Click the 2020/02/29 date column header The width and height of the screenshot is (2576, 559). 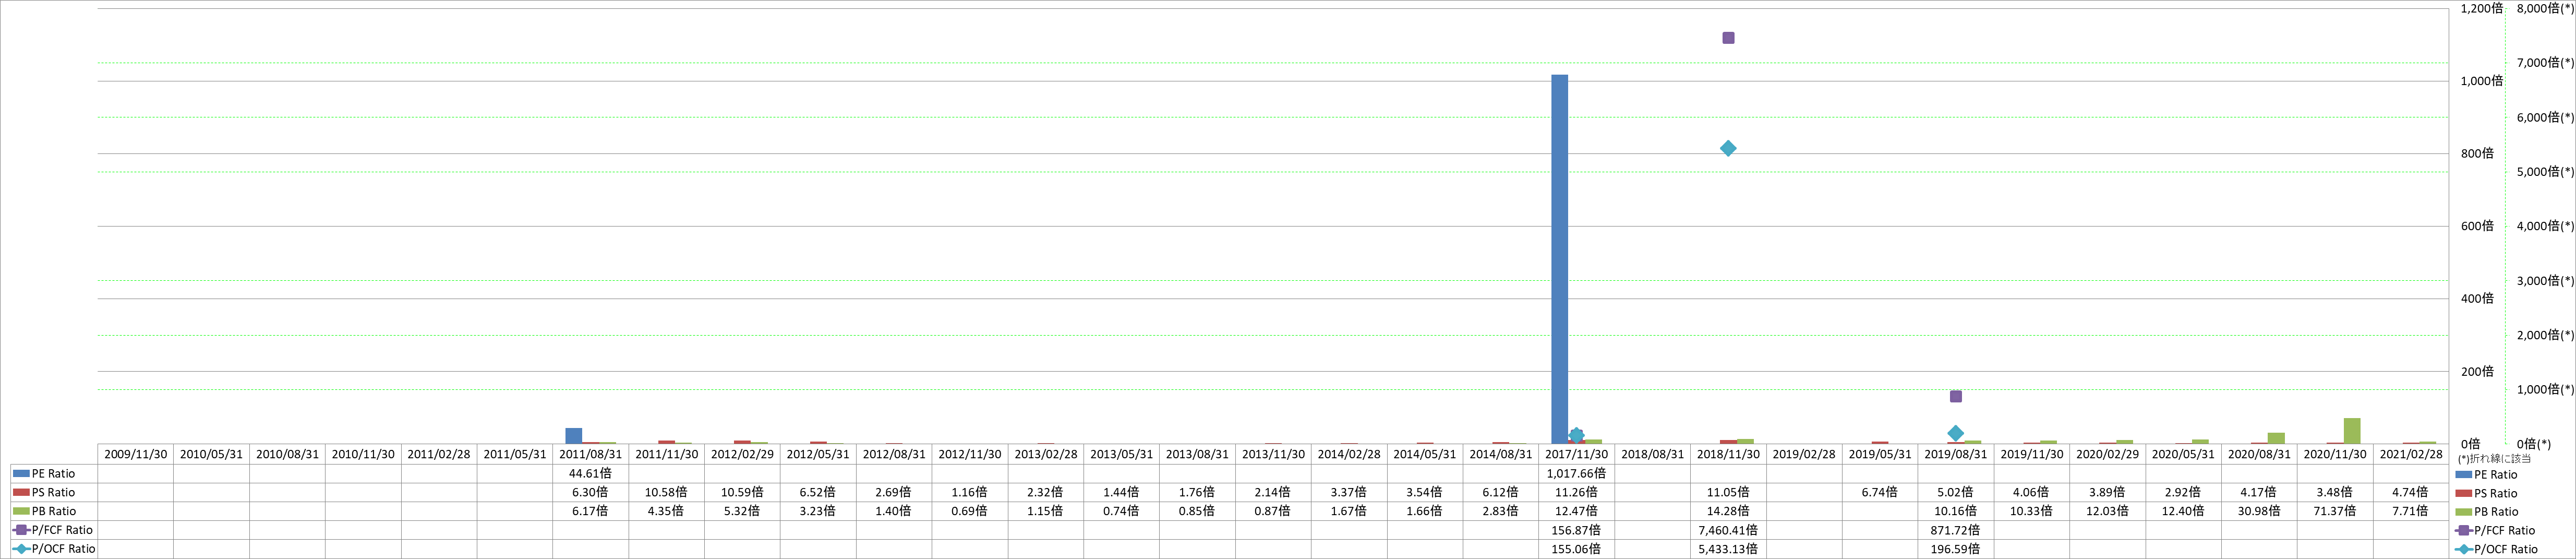click(x=2107, y=454)
